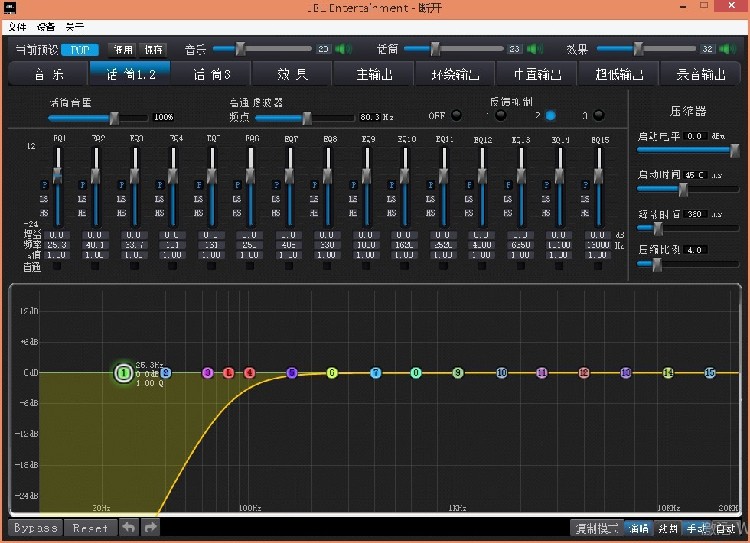
Task: Set feedback suppression to OFF
Action: click(456, 115)
